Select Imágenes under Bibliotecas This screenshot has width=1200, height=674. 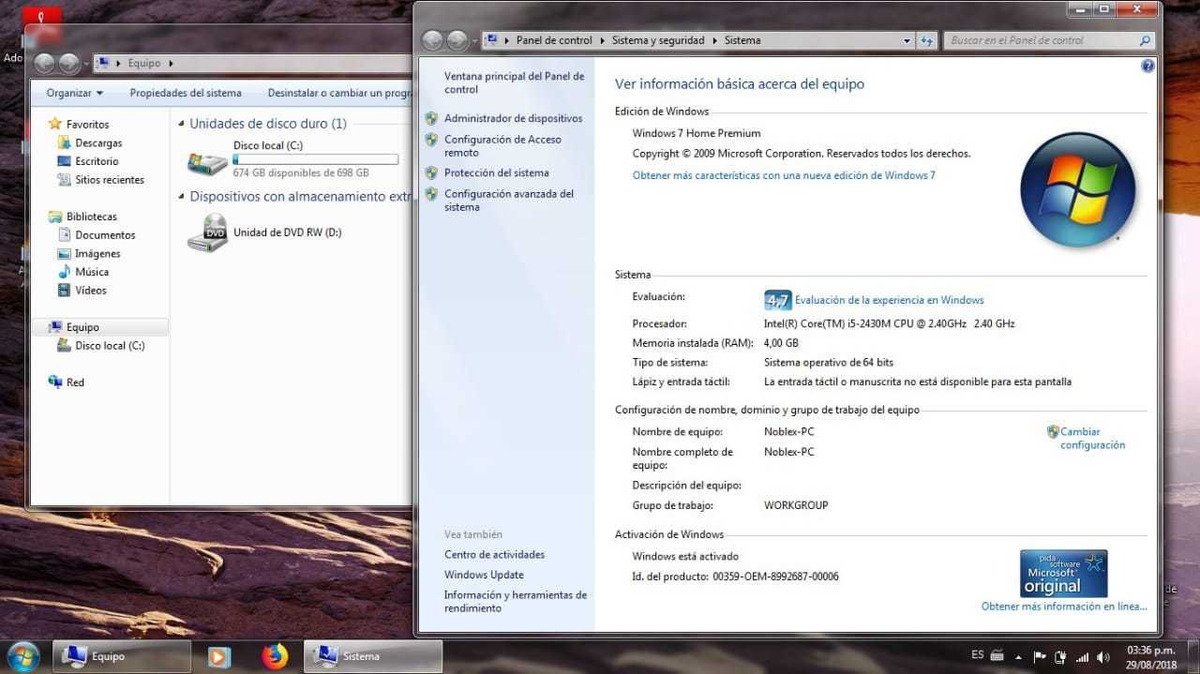tap(98, 254)
